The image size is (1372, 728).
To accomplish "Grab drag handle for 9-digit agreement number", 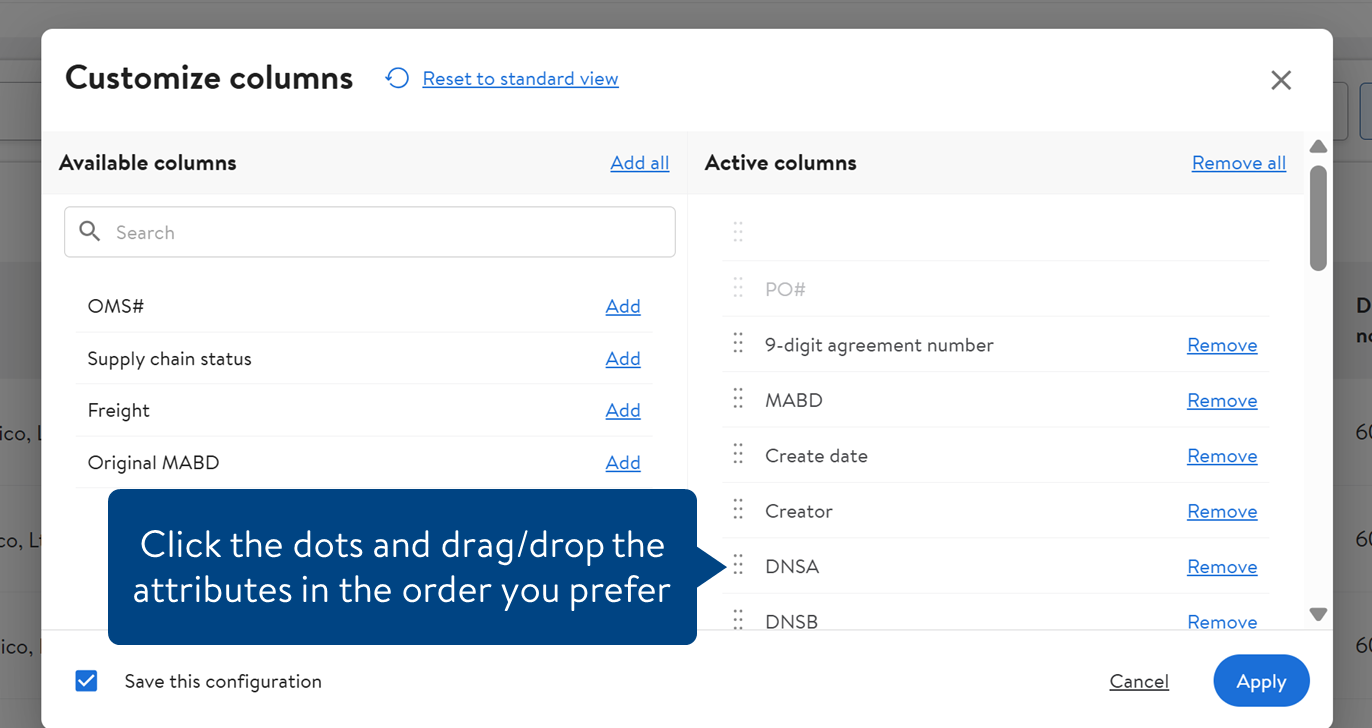I will [x=738, y=344].
